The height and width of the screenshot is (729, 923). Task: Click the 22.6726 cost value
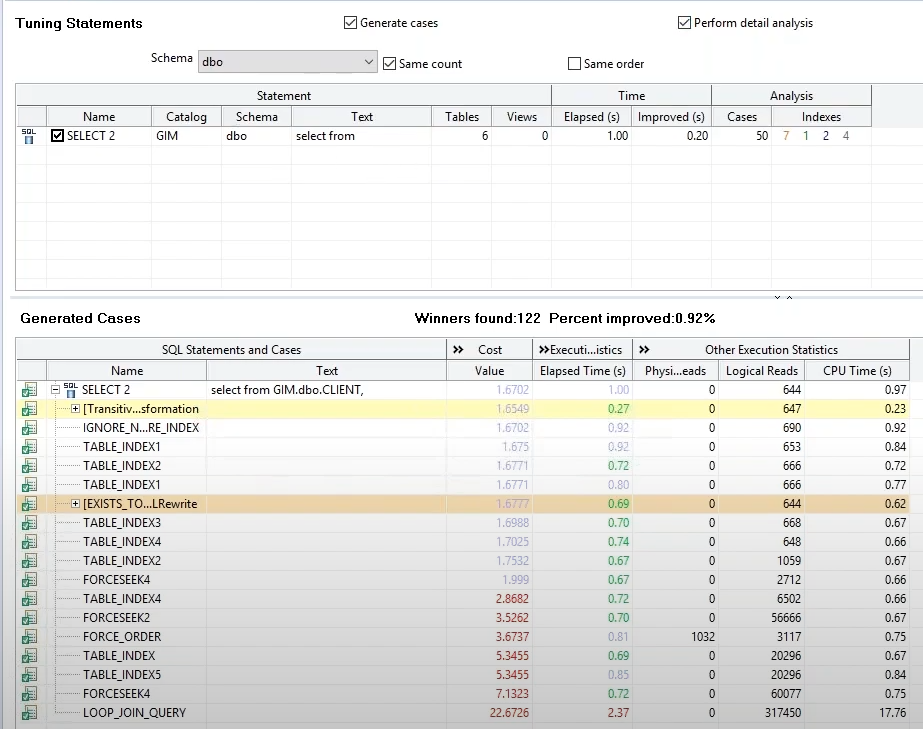tap(509, 713)
